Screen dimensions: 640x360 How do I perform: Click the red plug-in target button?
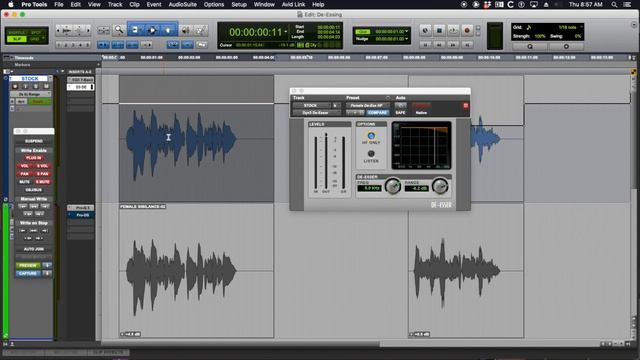[x=466, y=106]
